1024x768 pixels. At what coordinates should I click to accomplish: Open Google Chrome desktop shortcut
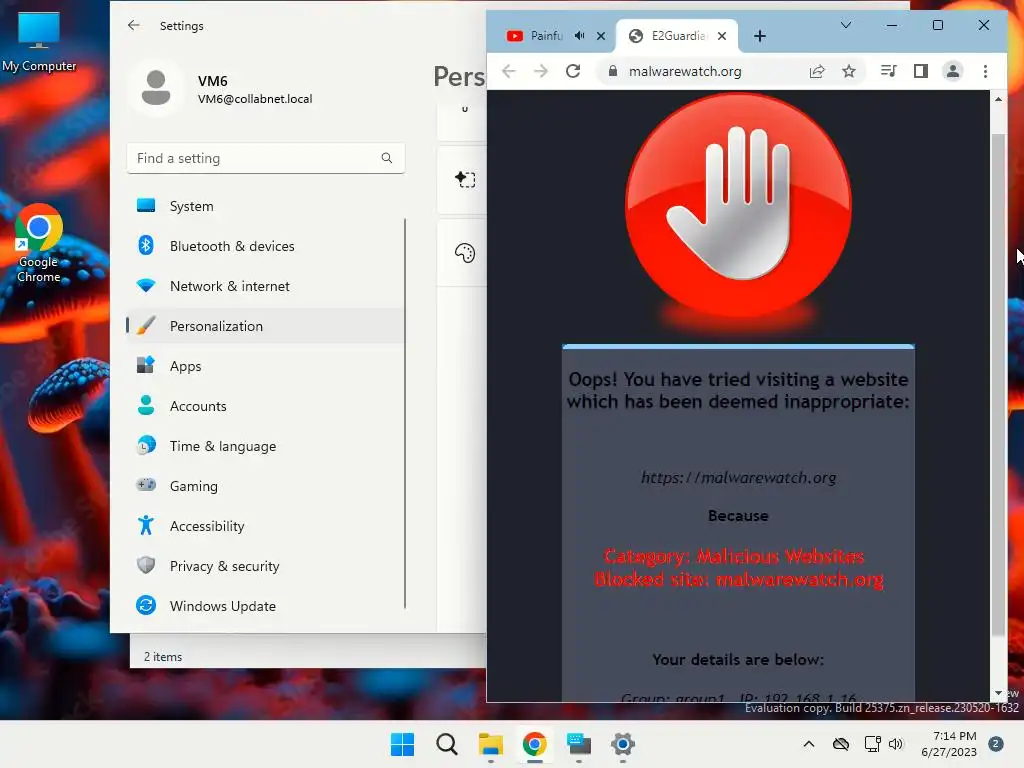pos(39,243)
